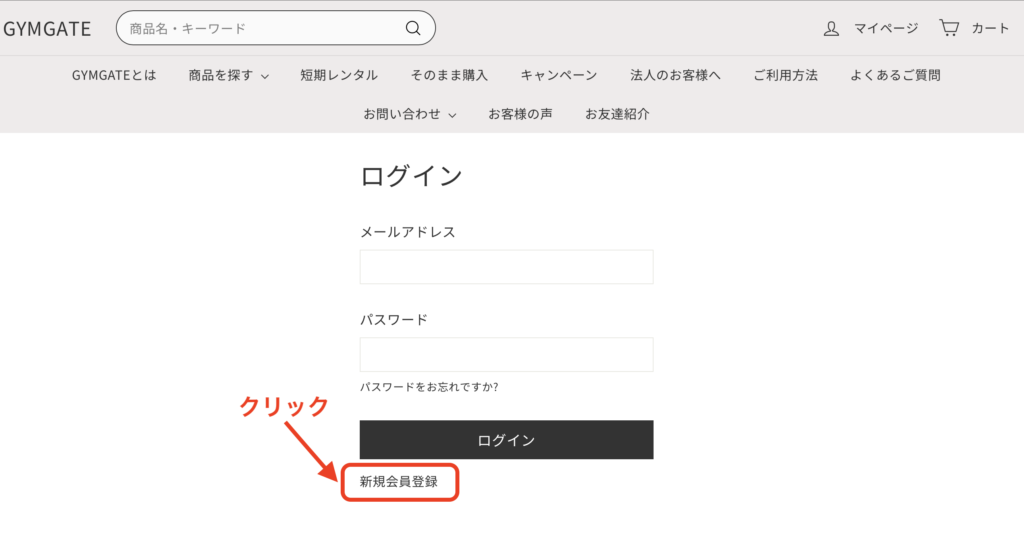Focus the パスワード input field

(x=506, y=355)
